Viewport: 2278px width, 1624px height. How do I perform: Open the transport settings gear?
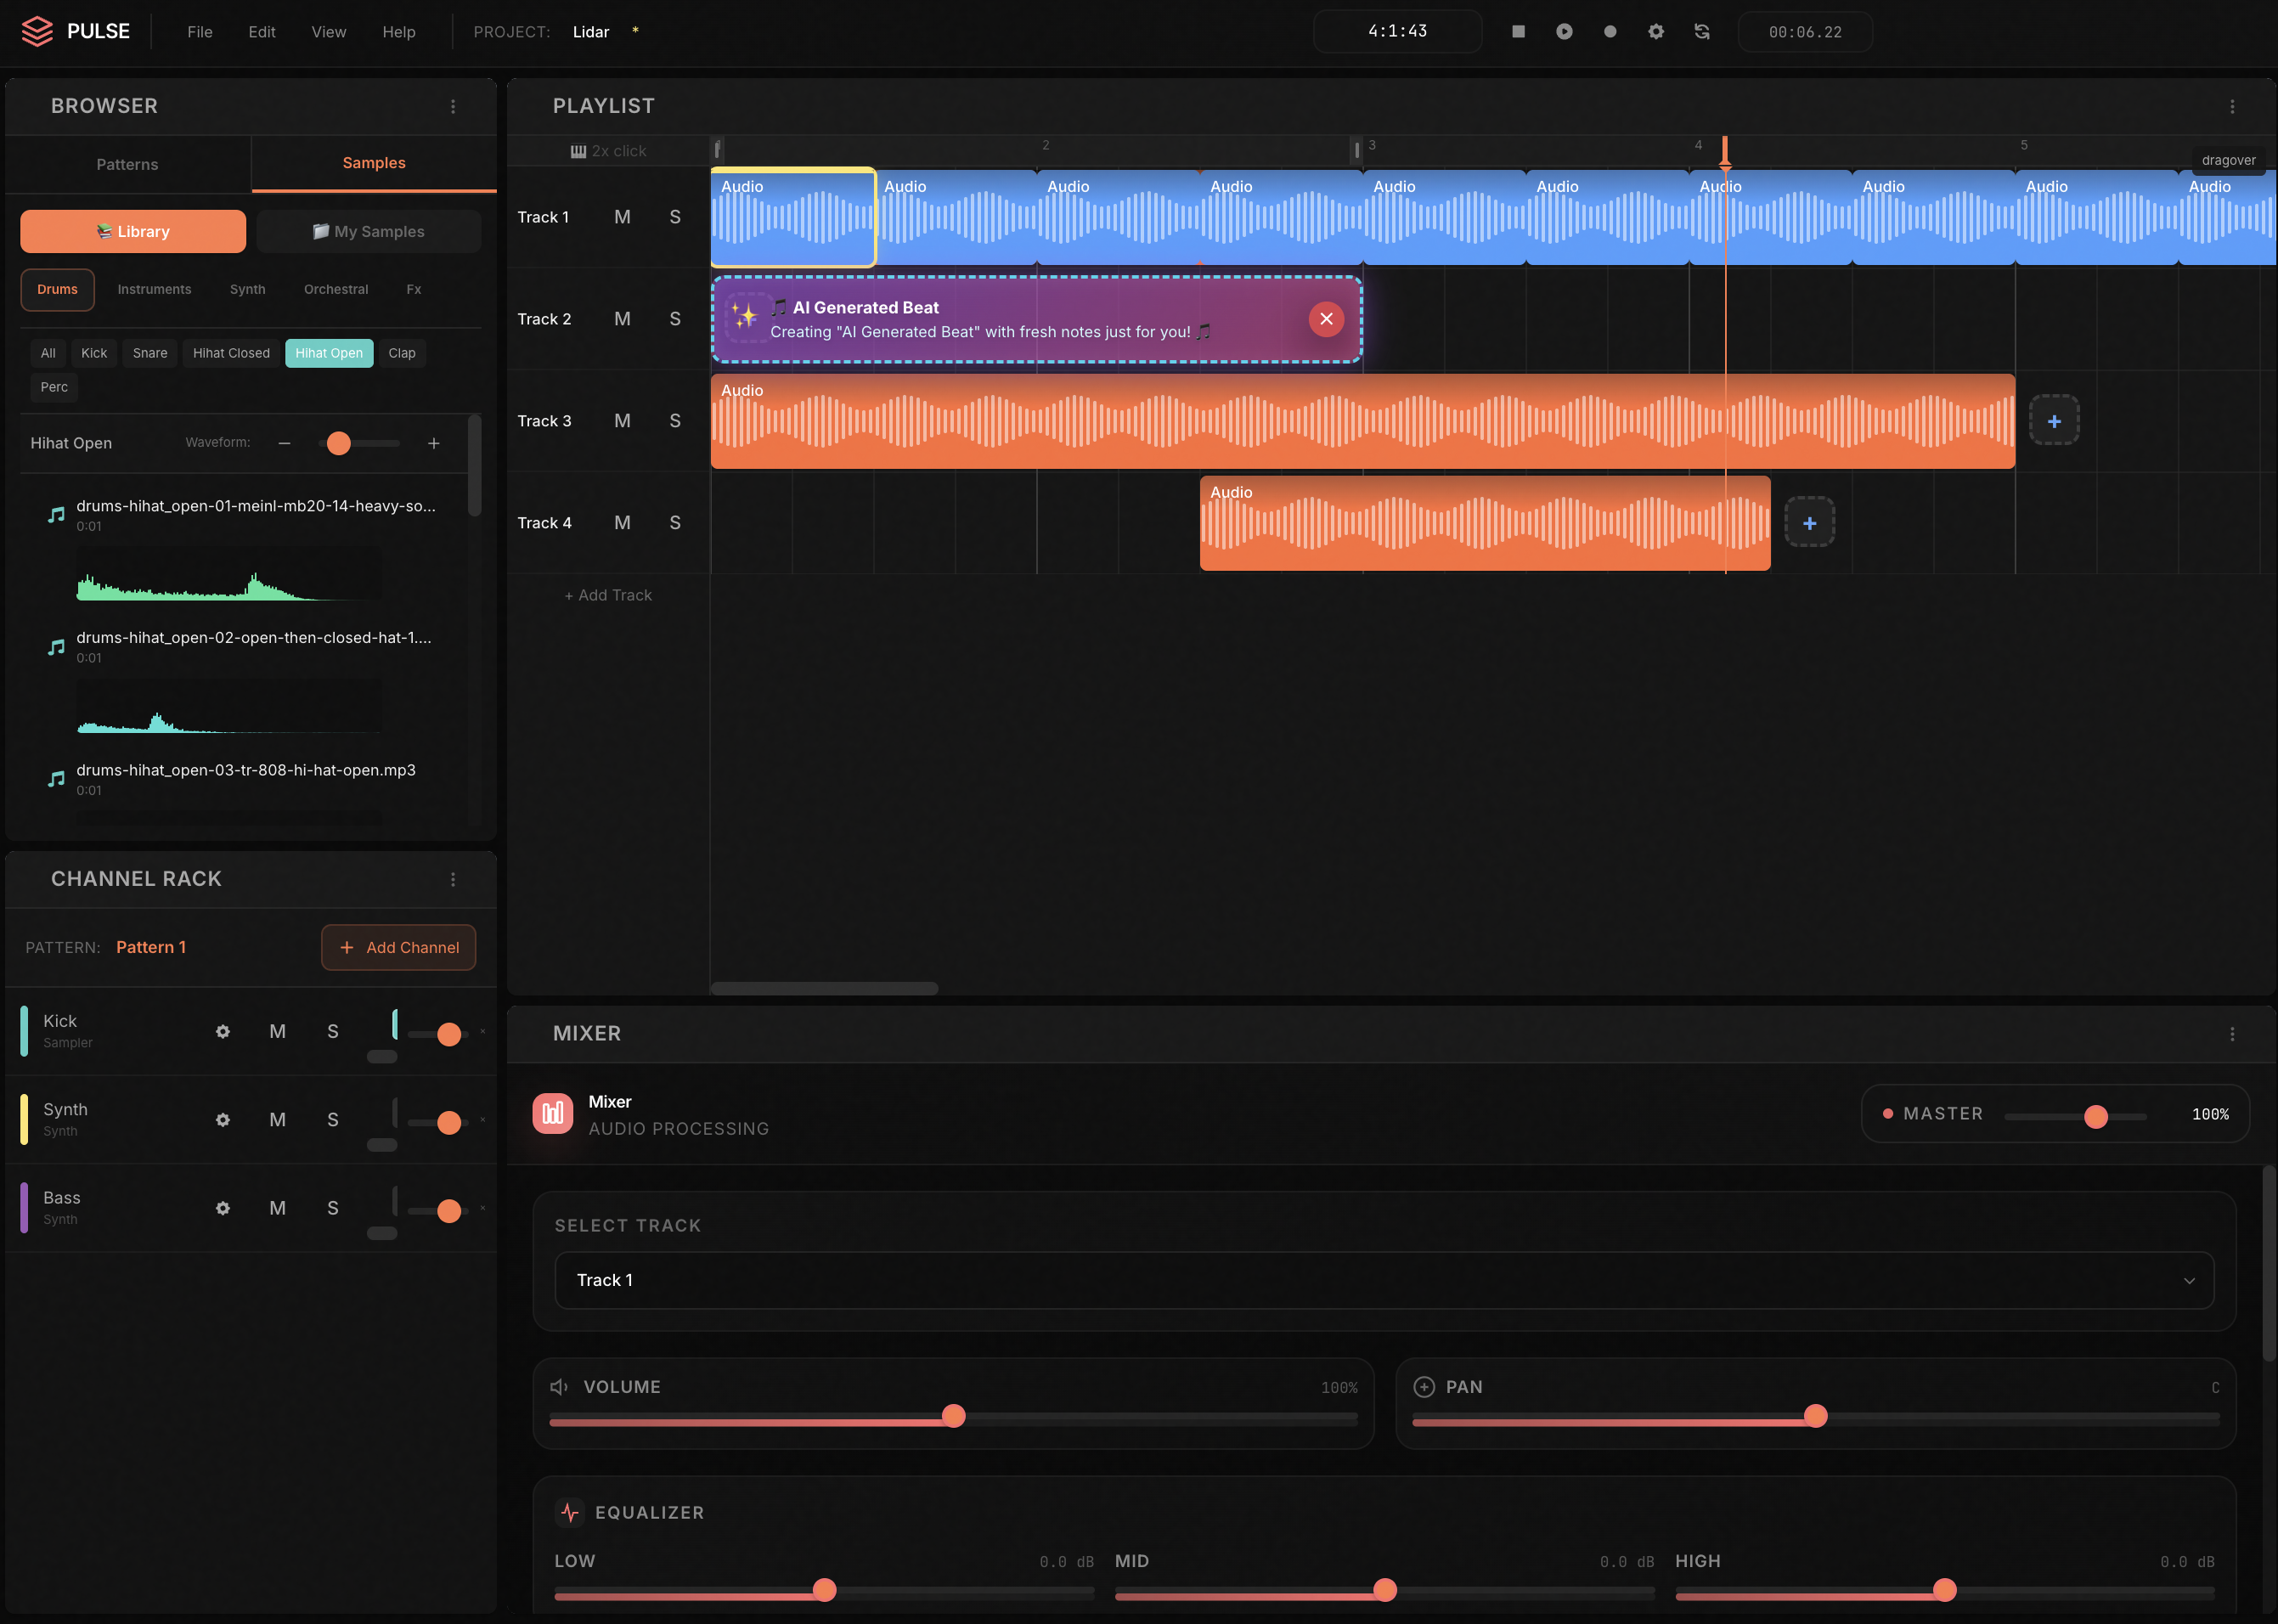pyautogui.click(x=1655, y=31)
